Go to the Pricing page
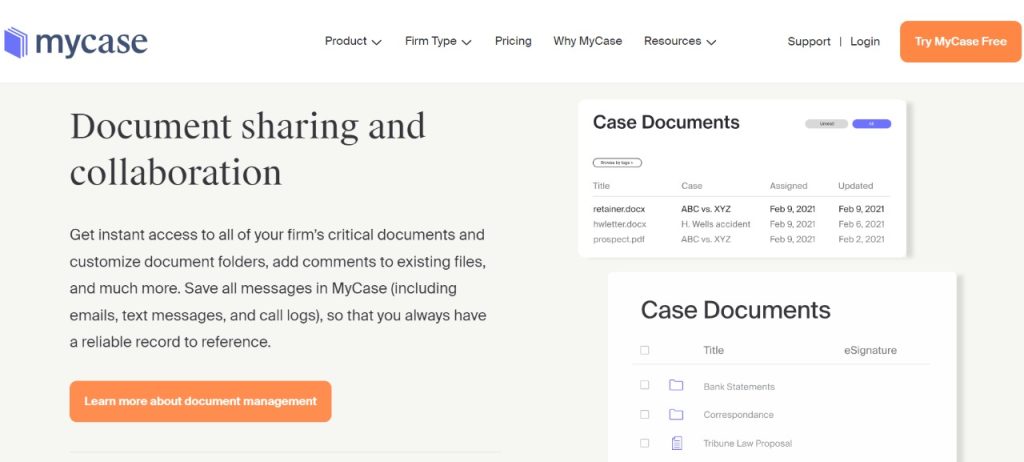This screenshot has width=1024, height=462. click(x=513, y=41)
